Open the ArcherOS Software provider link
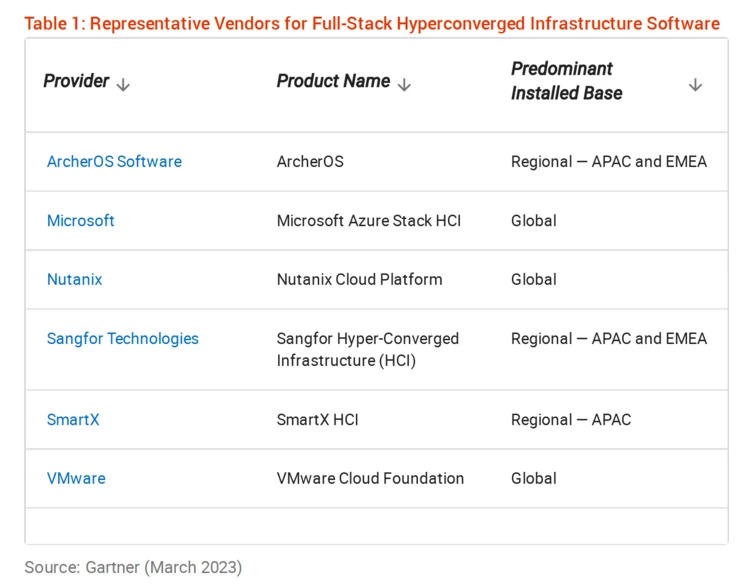This screenshot has width=750, height=584. [114, 161]
